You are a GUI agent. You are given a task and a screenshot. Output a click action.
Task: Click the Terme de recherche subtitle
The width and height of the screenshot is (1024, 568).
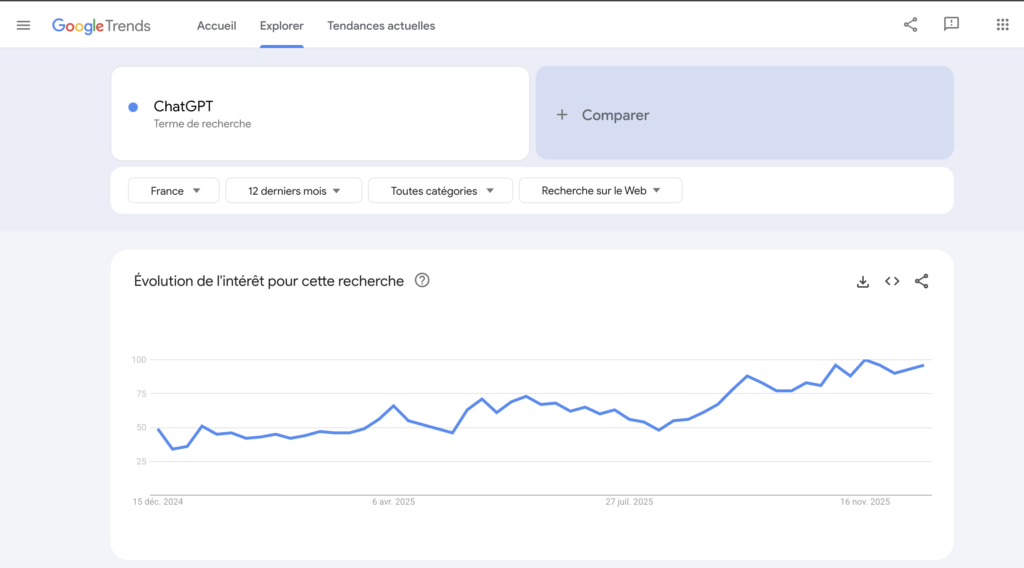tap(202, 124)
